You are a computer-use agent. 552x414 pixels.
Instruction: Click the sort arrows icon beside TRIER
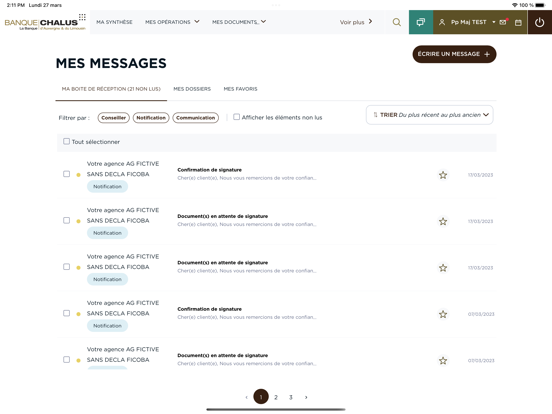[x=375, y=115]
